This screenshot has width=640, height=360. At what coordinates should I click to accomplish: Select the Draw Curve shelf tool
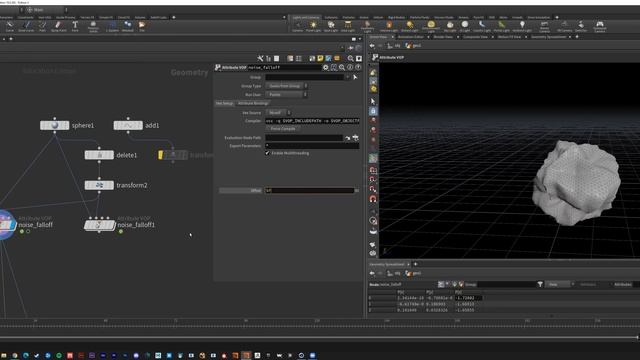(26, 27)
